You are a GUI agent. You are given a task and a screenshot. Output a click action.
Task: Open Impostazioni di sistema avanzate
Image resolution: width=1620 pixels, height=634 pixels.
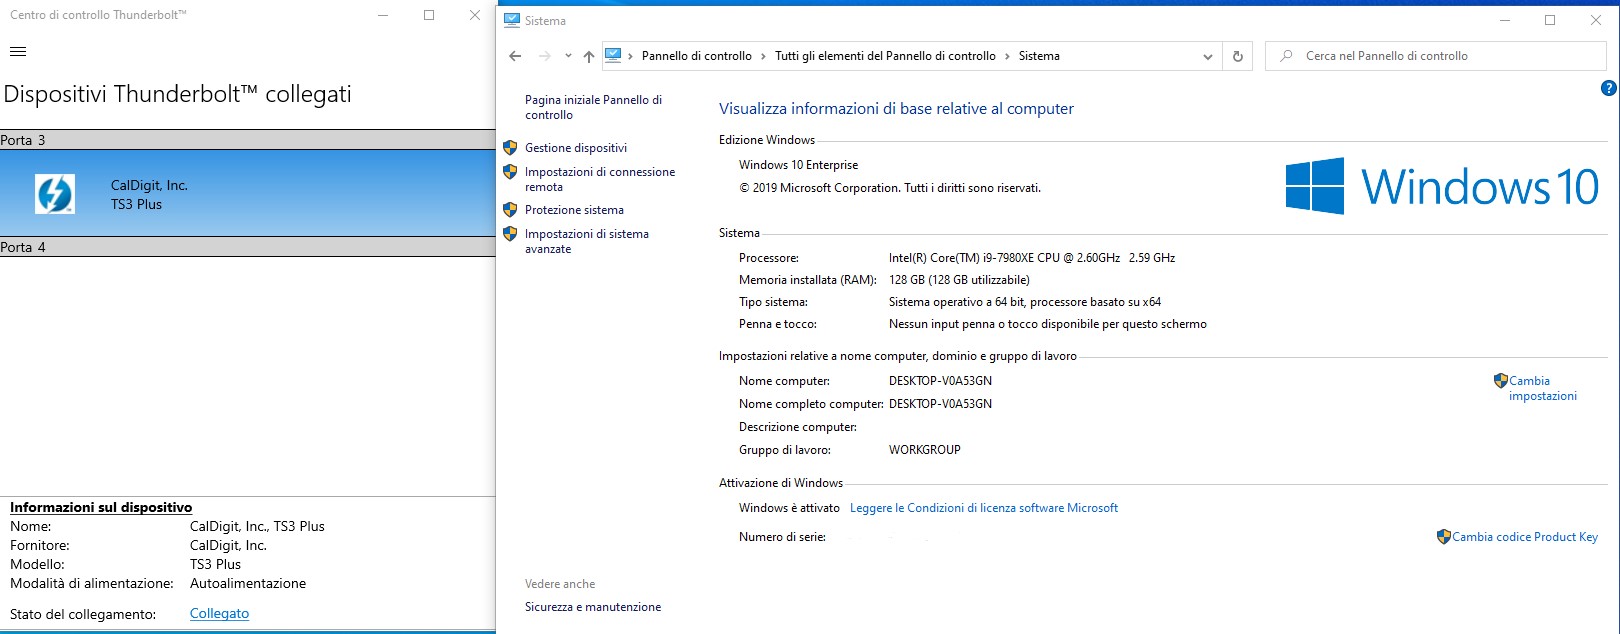pos(587,241)
